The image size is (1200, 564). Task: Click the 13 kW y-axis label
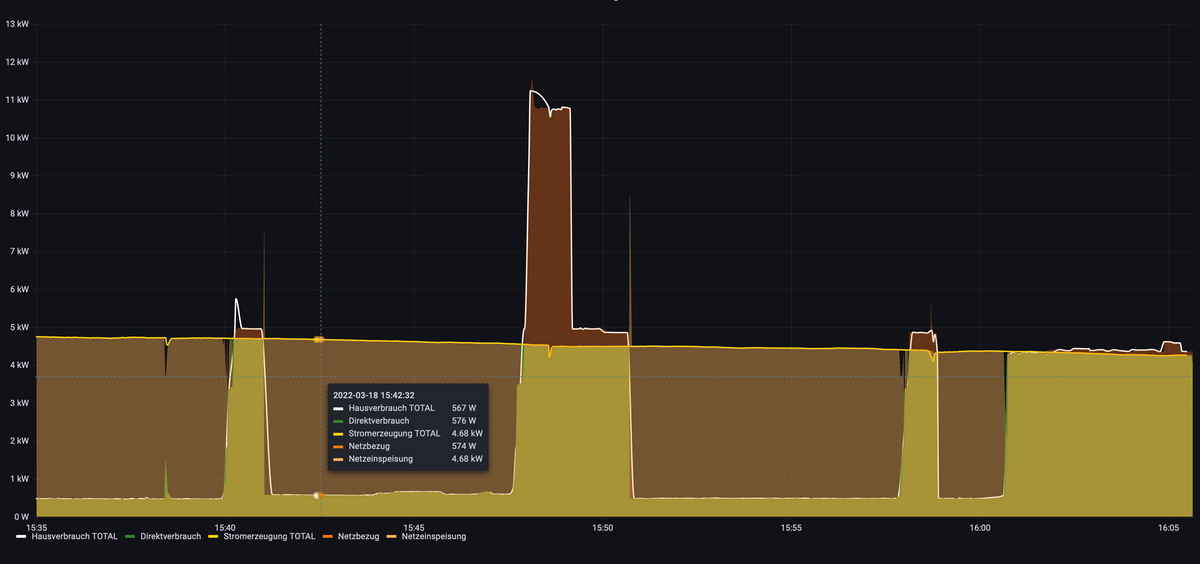(x=18, y=24)
